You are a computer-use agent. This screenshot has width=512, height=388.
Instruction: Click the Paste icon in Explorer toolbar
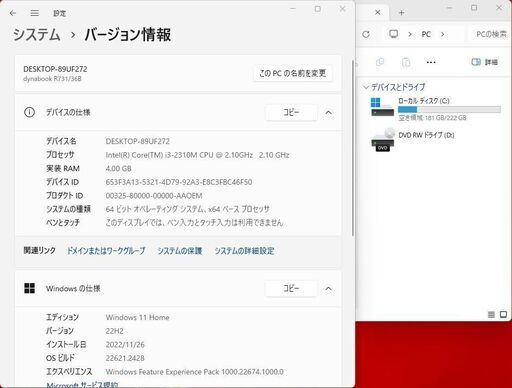[x=406, y=62]
